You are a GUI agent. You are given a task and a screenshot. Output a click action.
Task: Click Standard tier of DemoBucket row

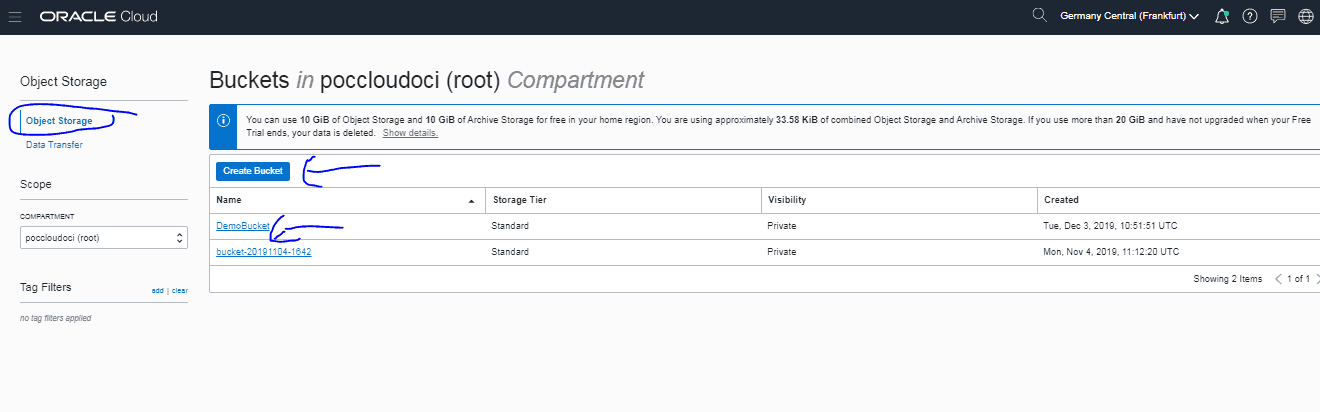[x=510, y=226]
